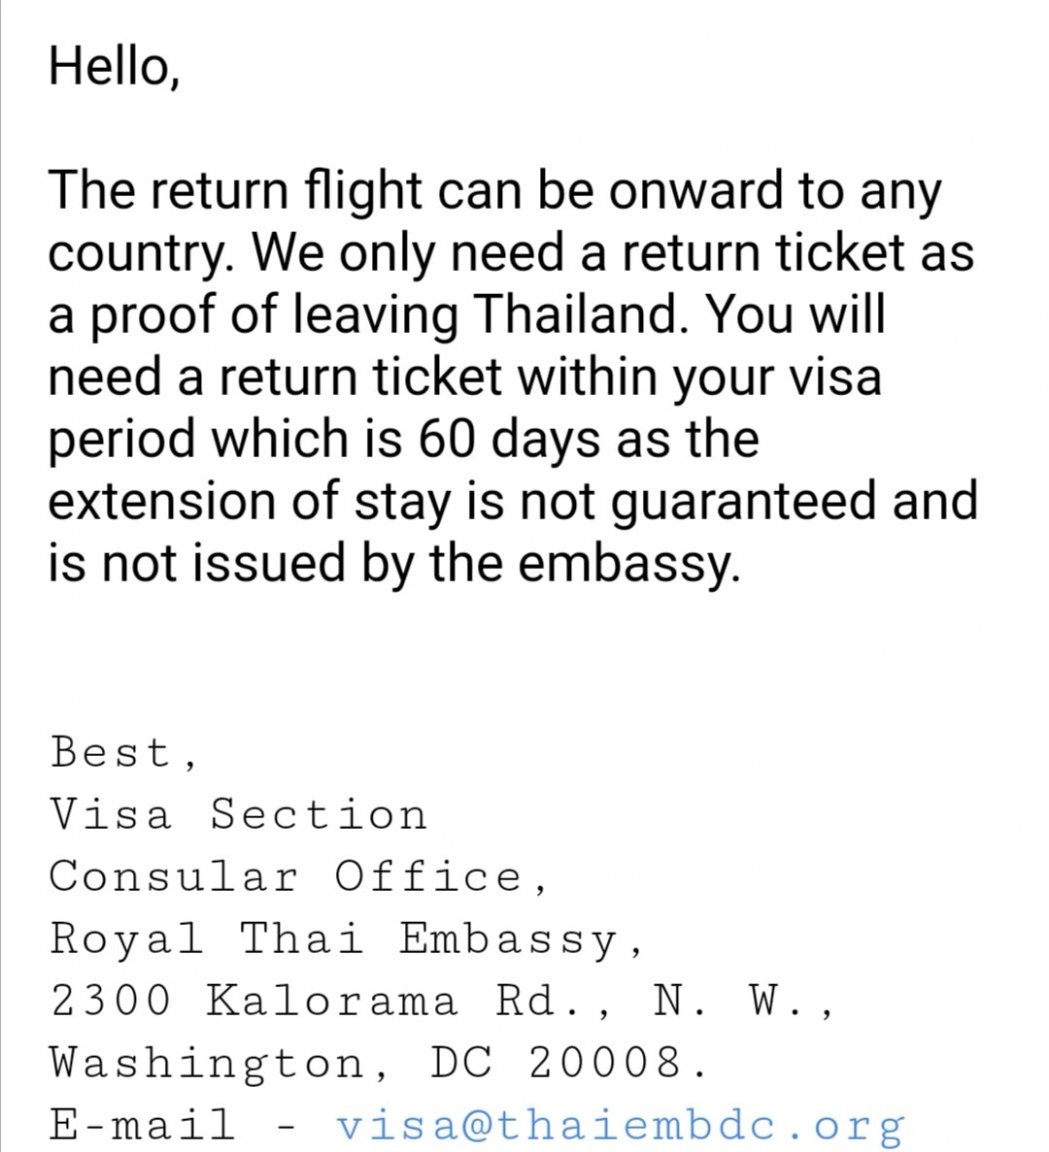Click the '60 days' text in the message

tap(509, 439)
